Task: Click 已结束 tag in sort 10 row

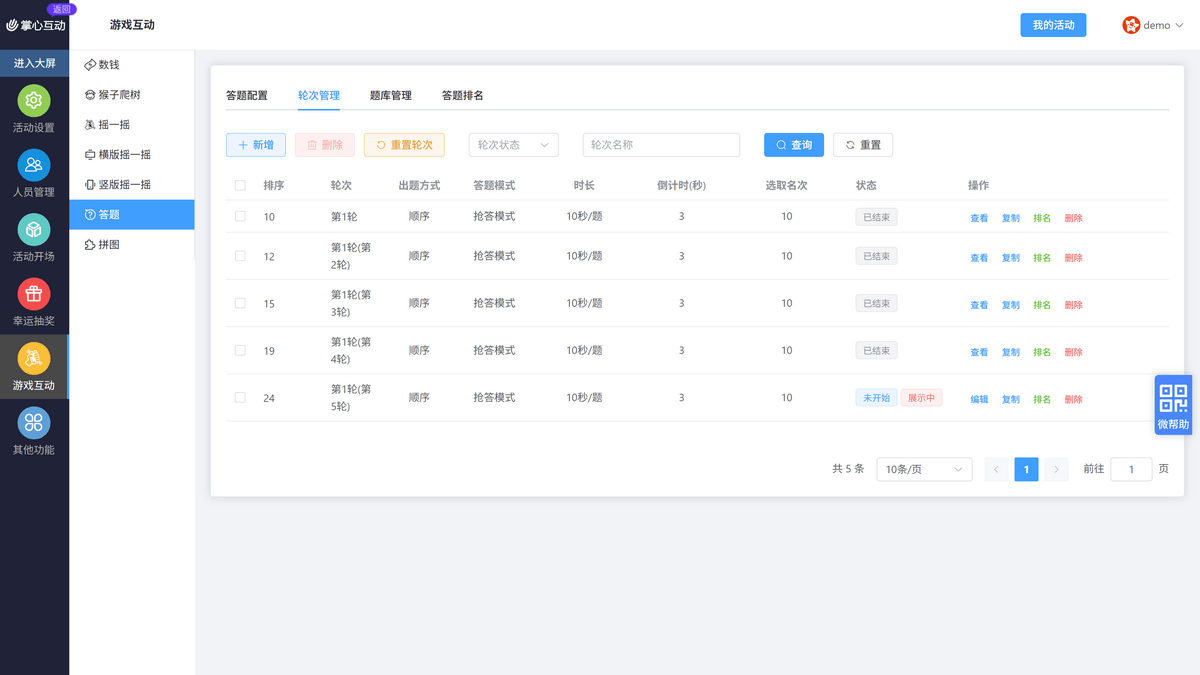Action: 876,216
